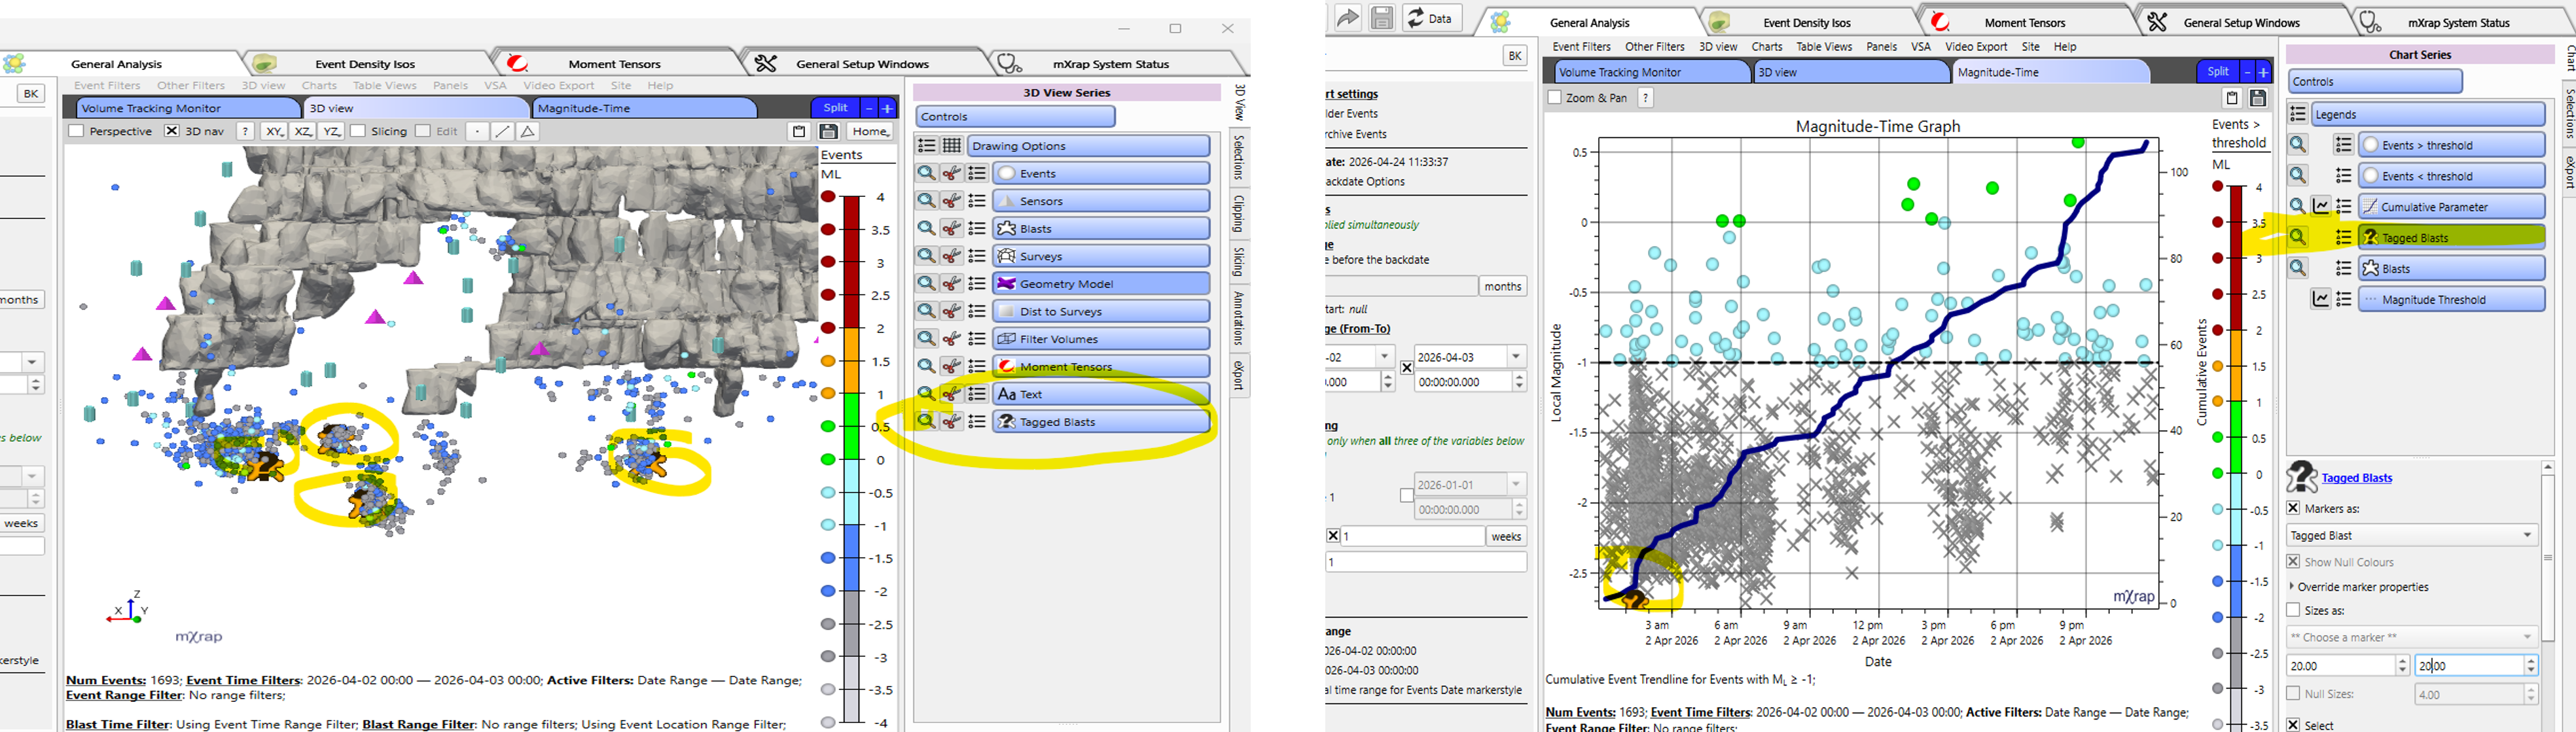
Task: Click the red 4 marker on 3D view ML legend
Action: 828,197
